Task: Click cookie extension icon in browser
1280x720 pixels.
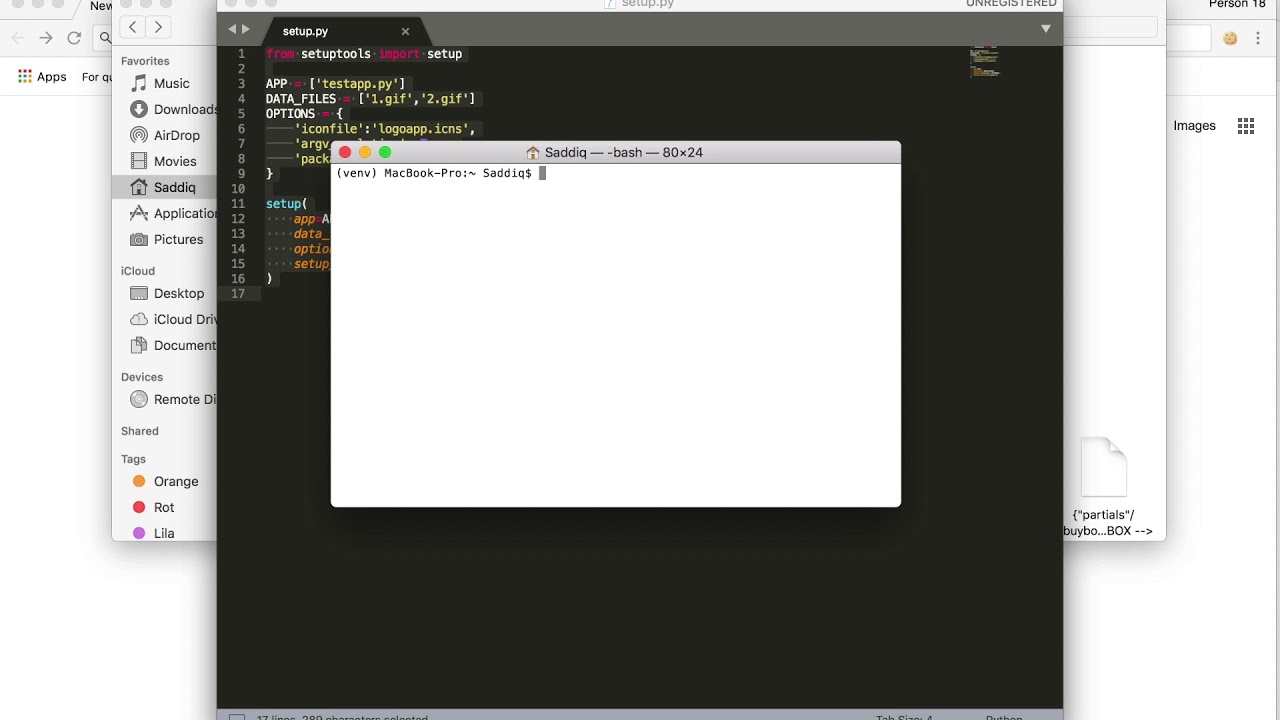Action: (x=1230, y=38)
